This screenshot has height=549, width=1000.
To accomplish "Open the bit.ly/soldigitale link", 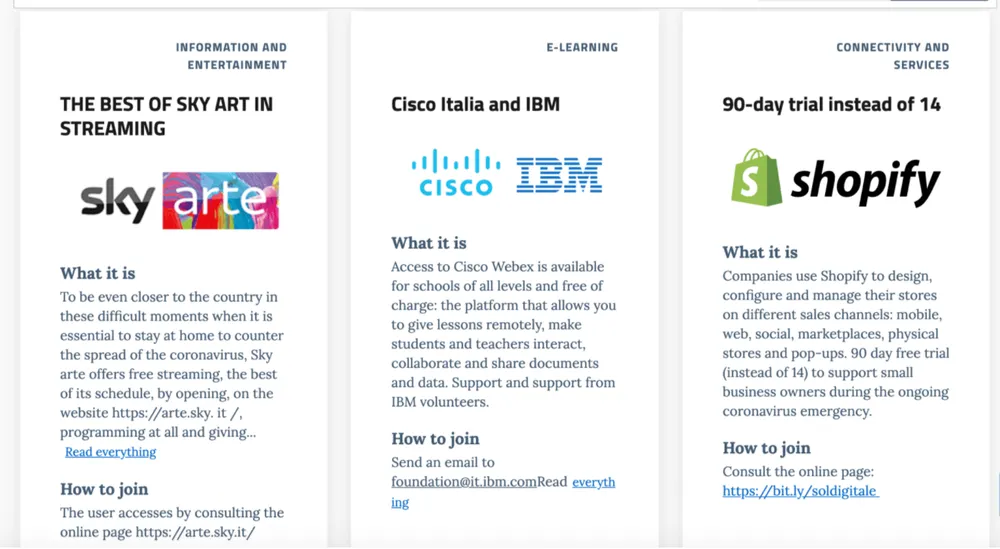I will 801,491.
